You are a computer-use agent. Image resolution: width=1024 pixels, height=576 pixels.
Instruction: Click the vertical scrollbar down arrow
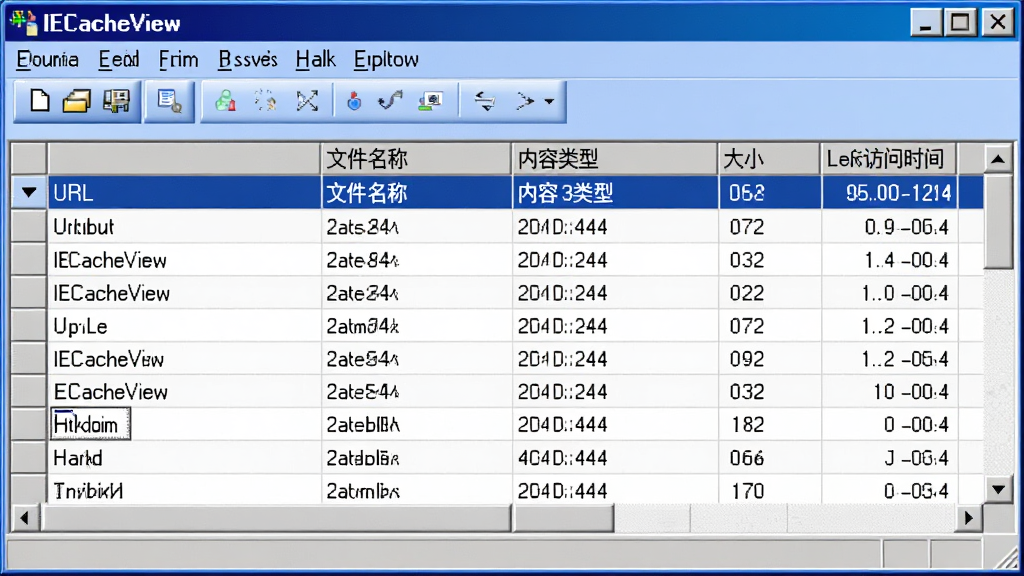998,489
